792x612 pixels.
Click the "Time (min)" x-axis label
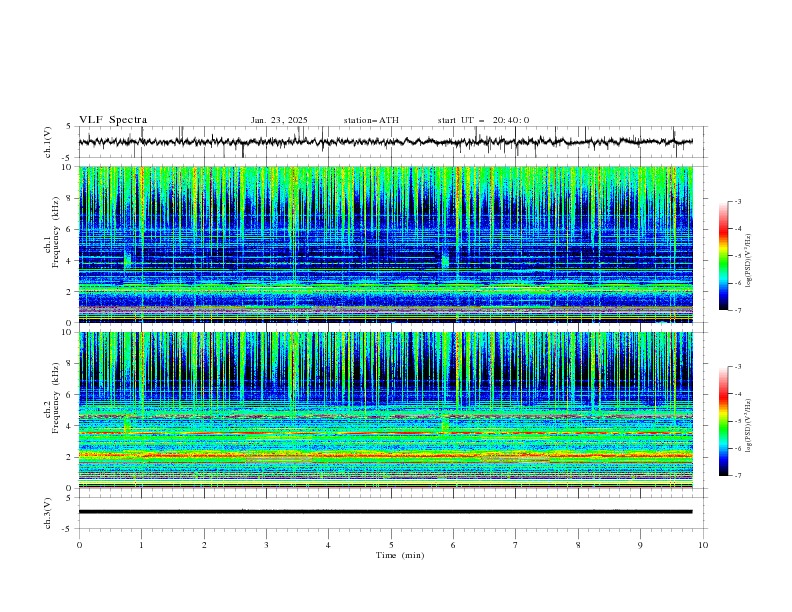[400, 555]
